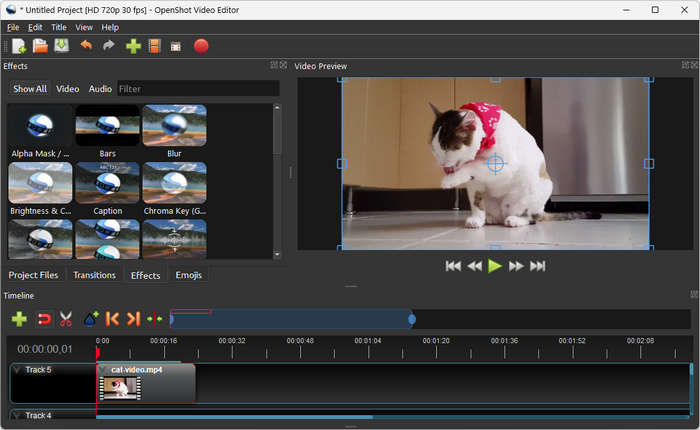Viewport: 700px width, 430px height.
Task: Import files with the green plus icon
Action: coord(133,46)
